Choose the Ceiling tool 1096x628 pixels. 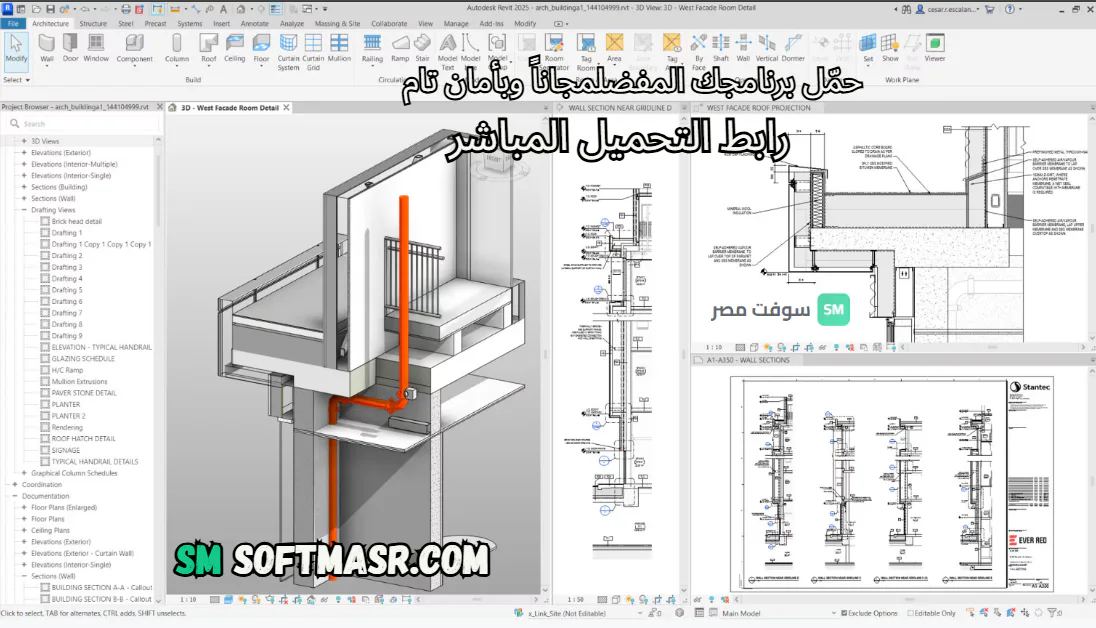pyautogui.click(x=235, y=49)
